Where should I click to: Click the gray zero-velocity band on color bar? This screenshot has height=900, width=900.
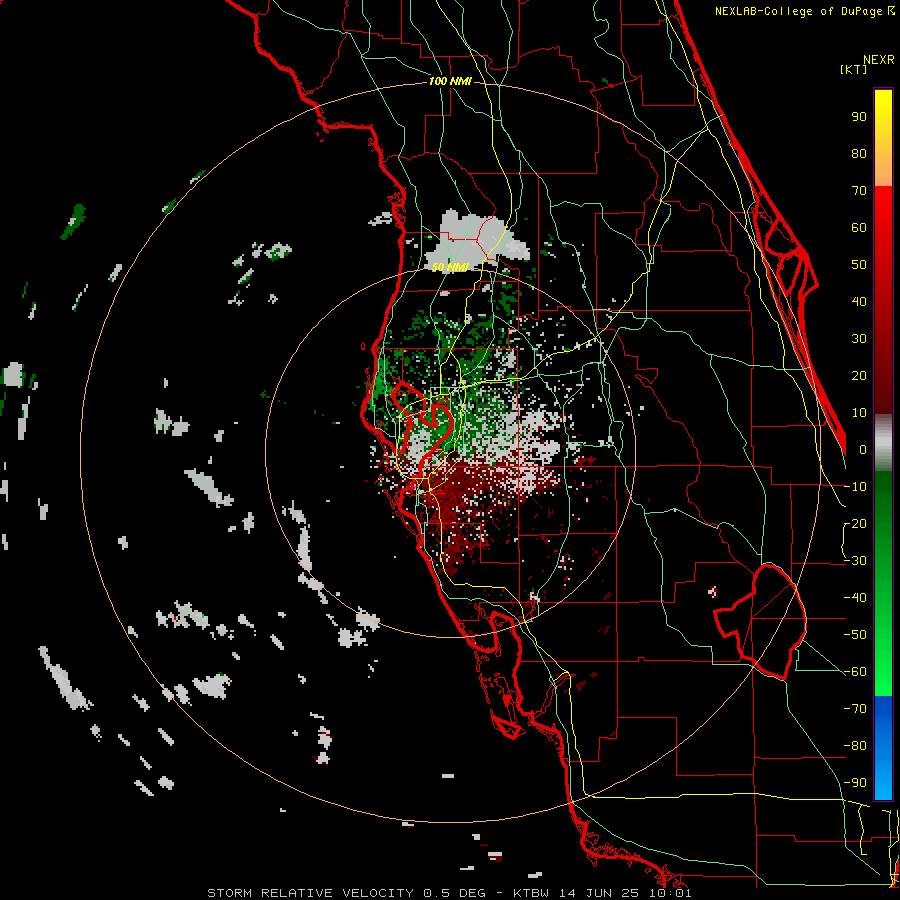[x=883, y=443]
